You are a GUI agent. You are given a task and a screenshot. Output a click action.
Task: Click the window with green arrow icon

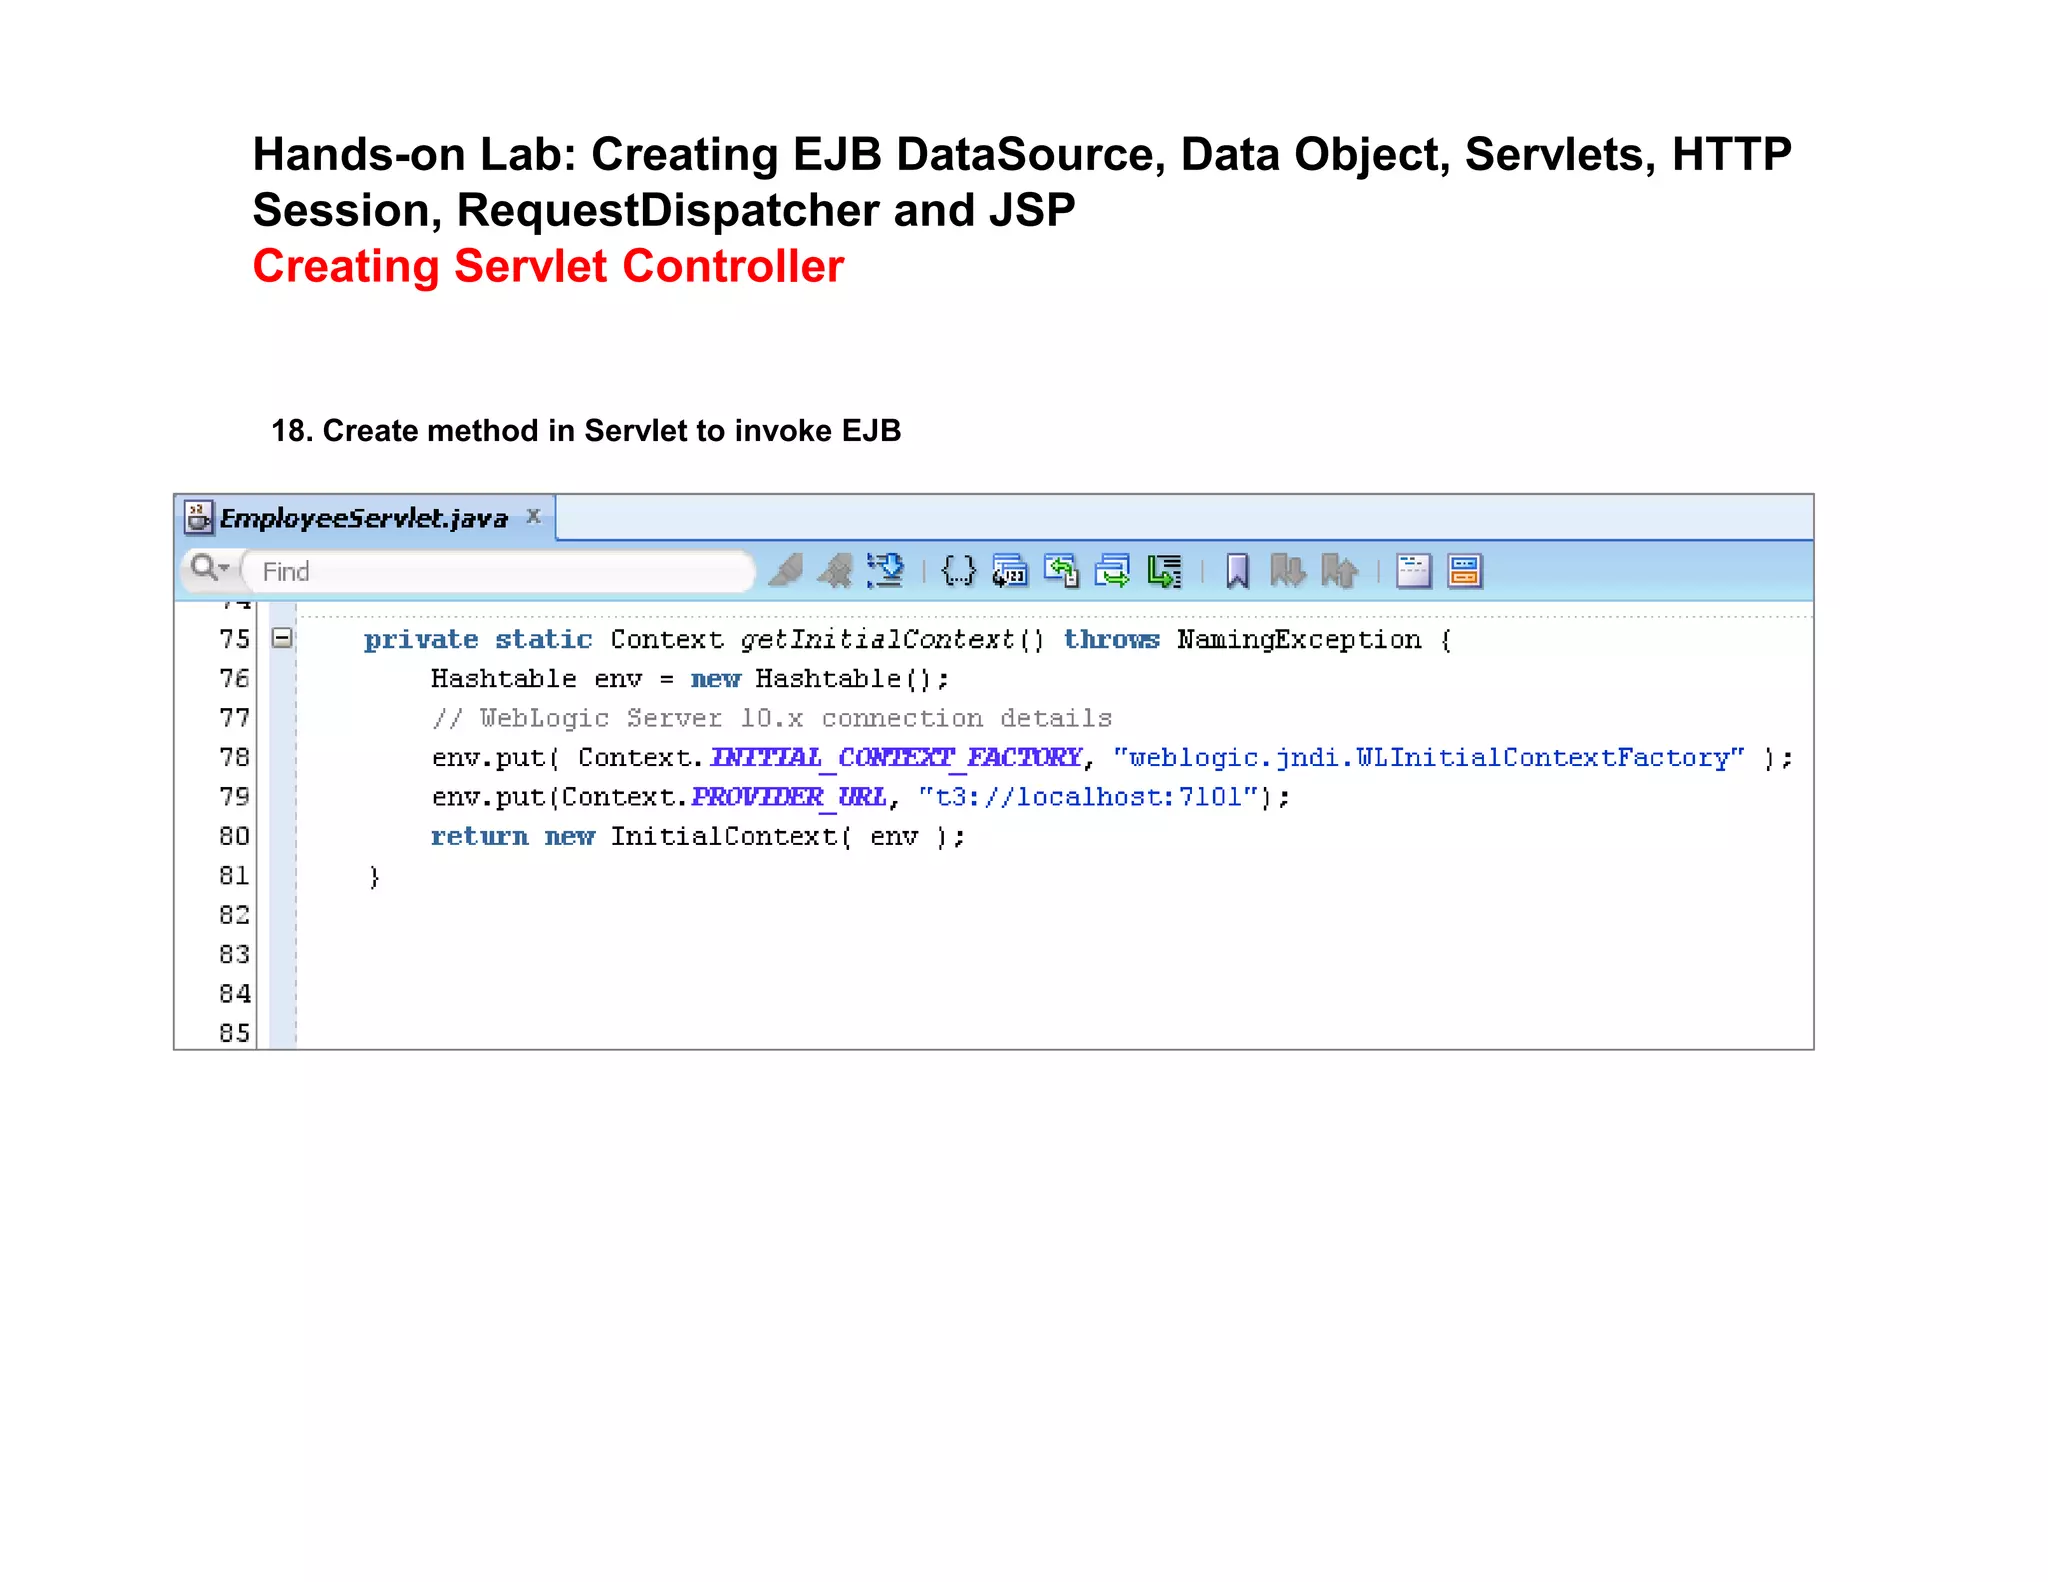[x=1112, y=570]
